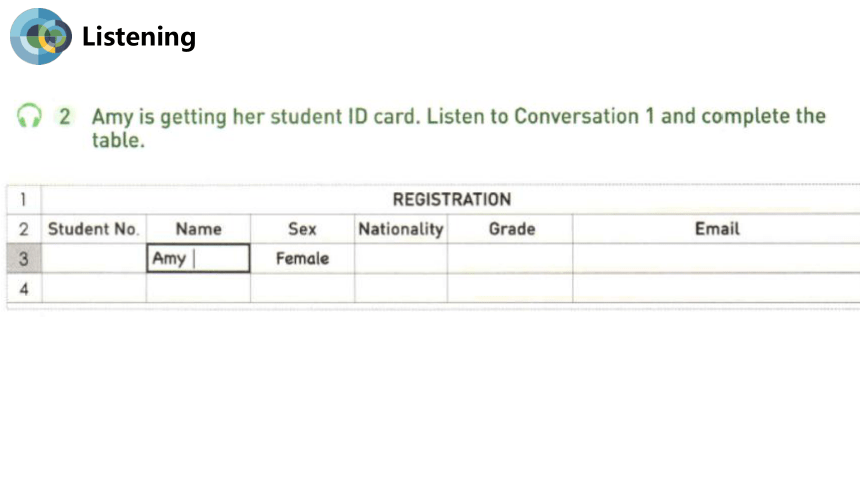This screenshot has width=860, height=484.
Task: Click the Nationality column header
Action: click(401, 229)
